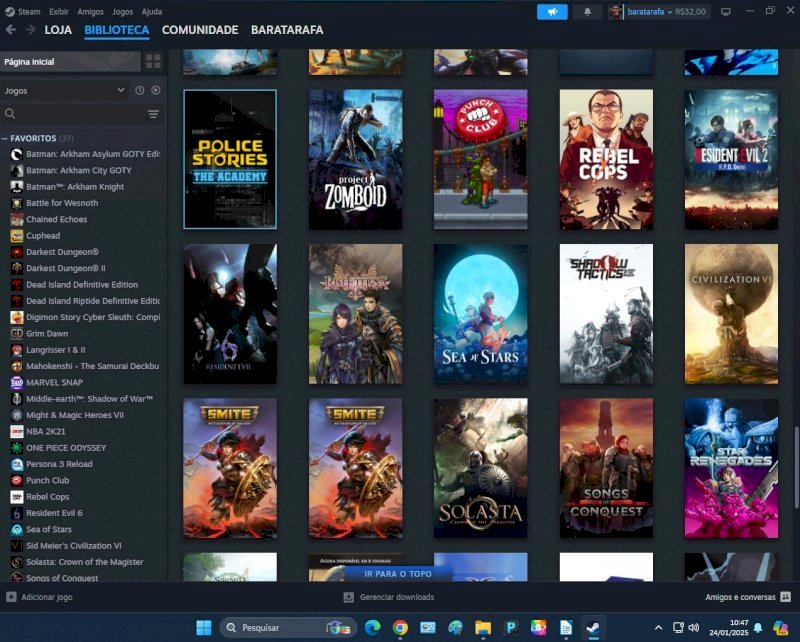Open Songs of Conquest cover
800x642 pixels.
pyautogui.click(x=606, y=468)
